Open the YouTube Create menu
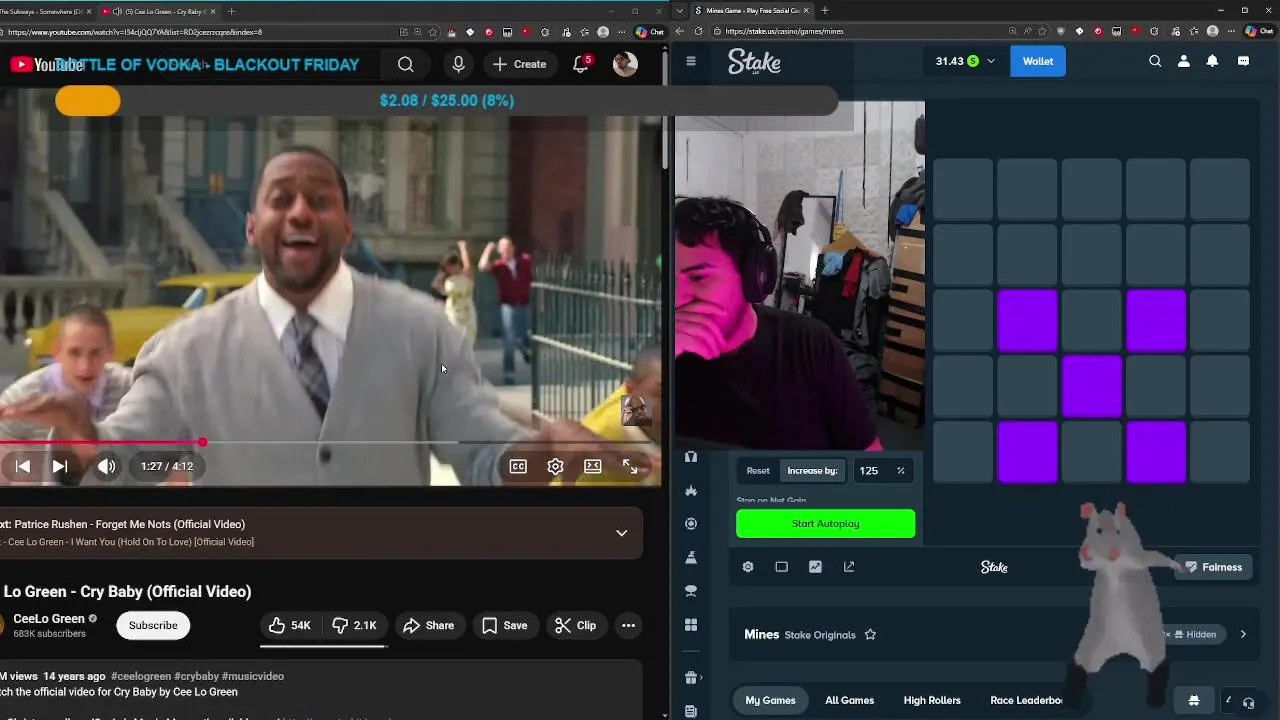1280x720 pixels. coord(519,64)
